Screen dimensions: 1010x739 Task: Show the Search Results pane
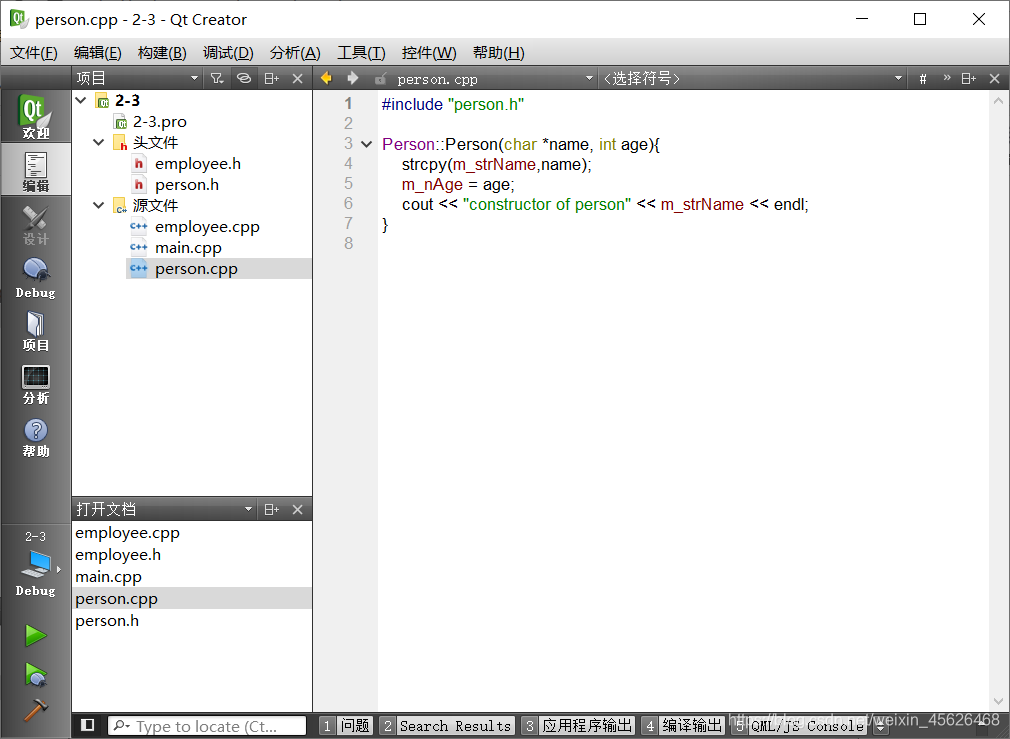pyautogui.click(x=447, y=726)
